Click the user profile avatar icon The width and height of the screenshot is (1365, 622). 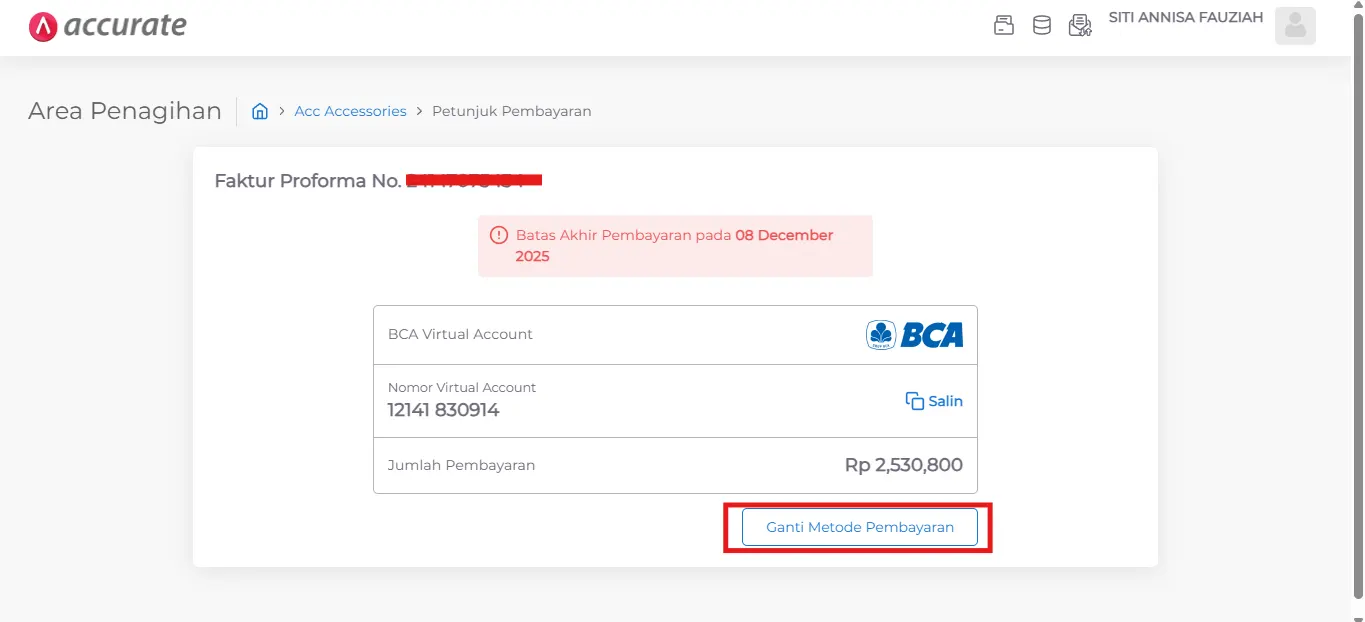[1295, 25]
